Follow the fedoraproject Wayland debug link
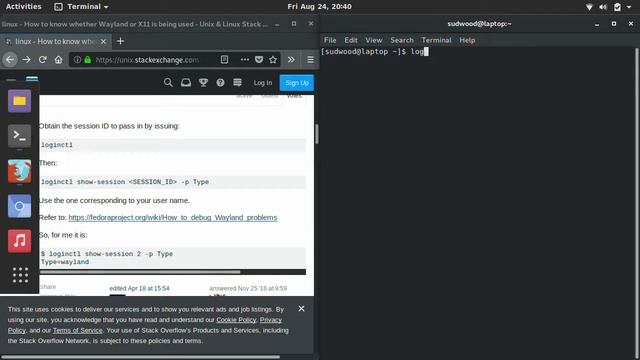The height and width of the screenshot is (360, 640). coord(173,218)
